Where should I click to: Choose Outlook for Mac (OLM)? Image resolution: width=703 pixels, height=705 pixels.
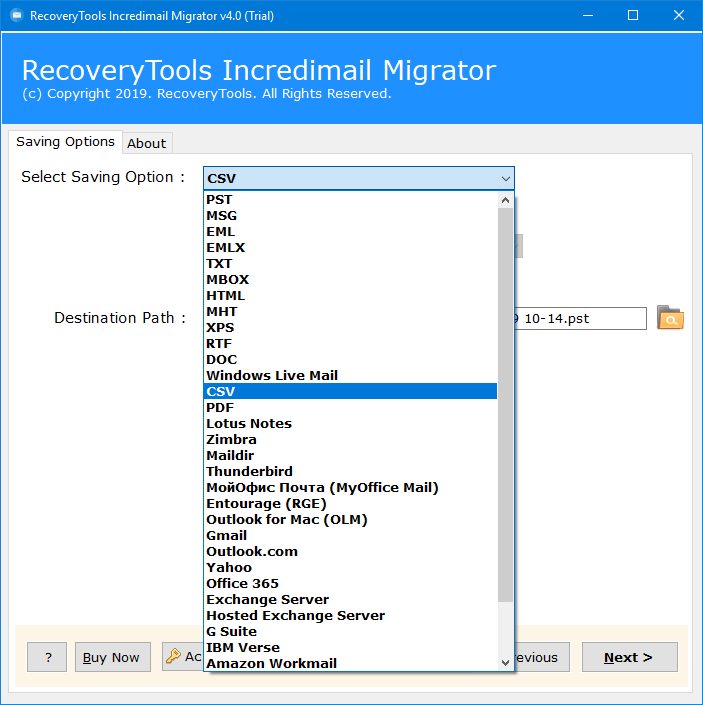[350, 519]
